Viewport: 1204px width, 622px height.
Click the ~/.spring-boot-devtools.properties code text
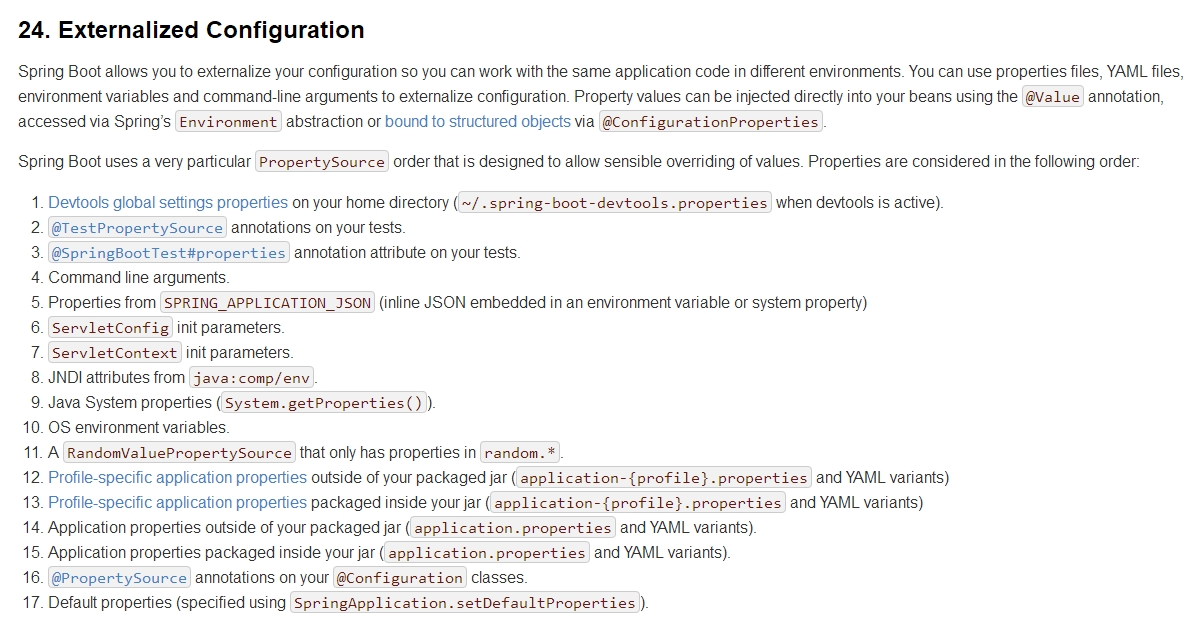click(614, 203)
